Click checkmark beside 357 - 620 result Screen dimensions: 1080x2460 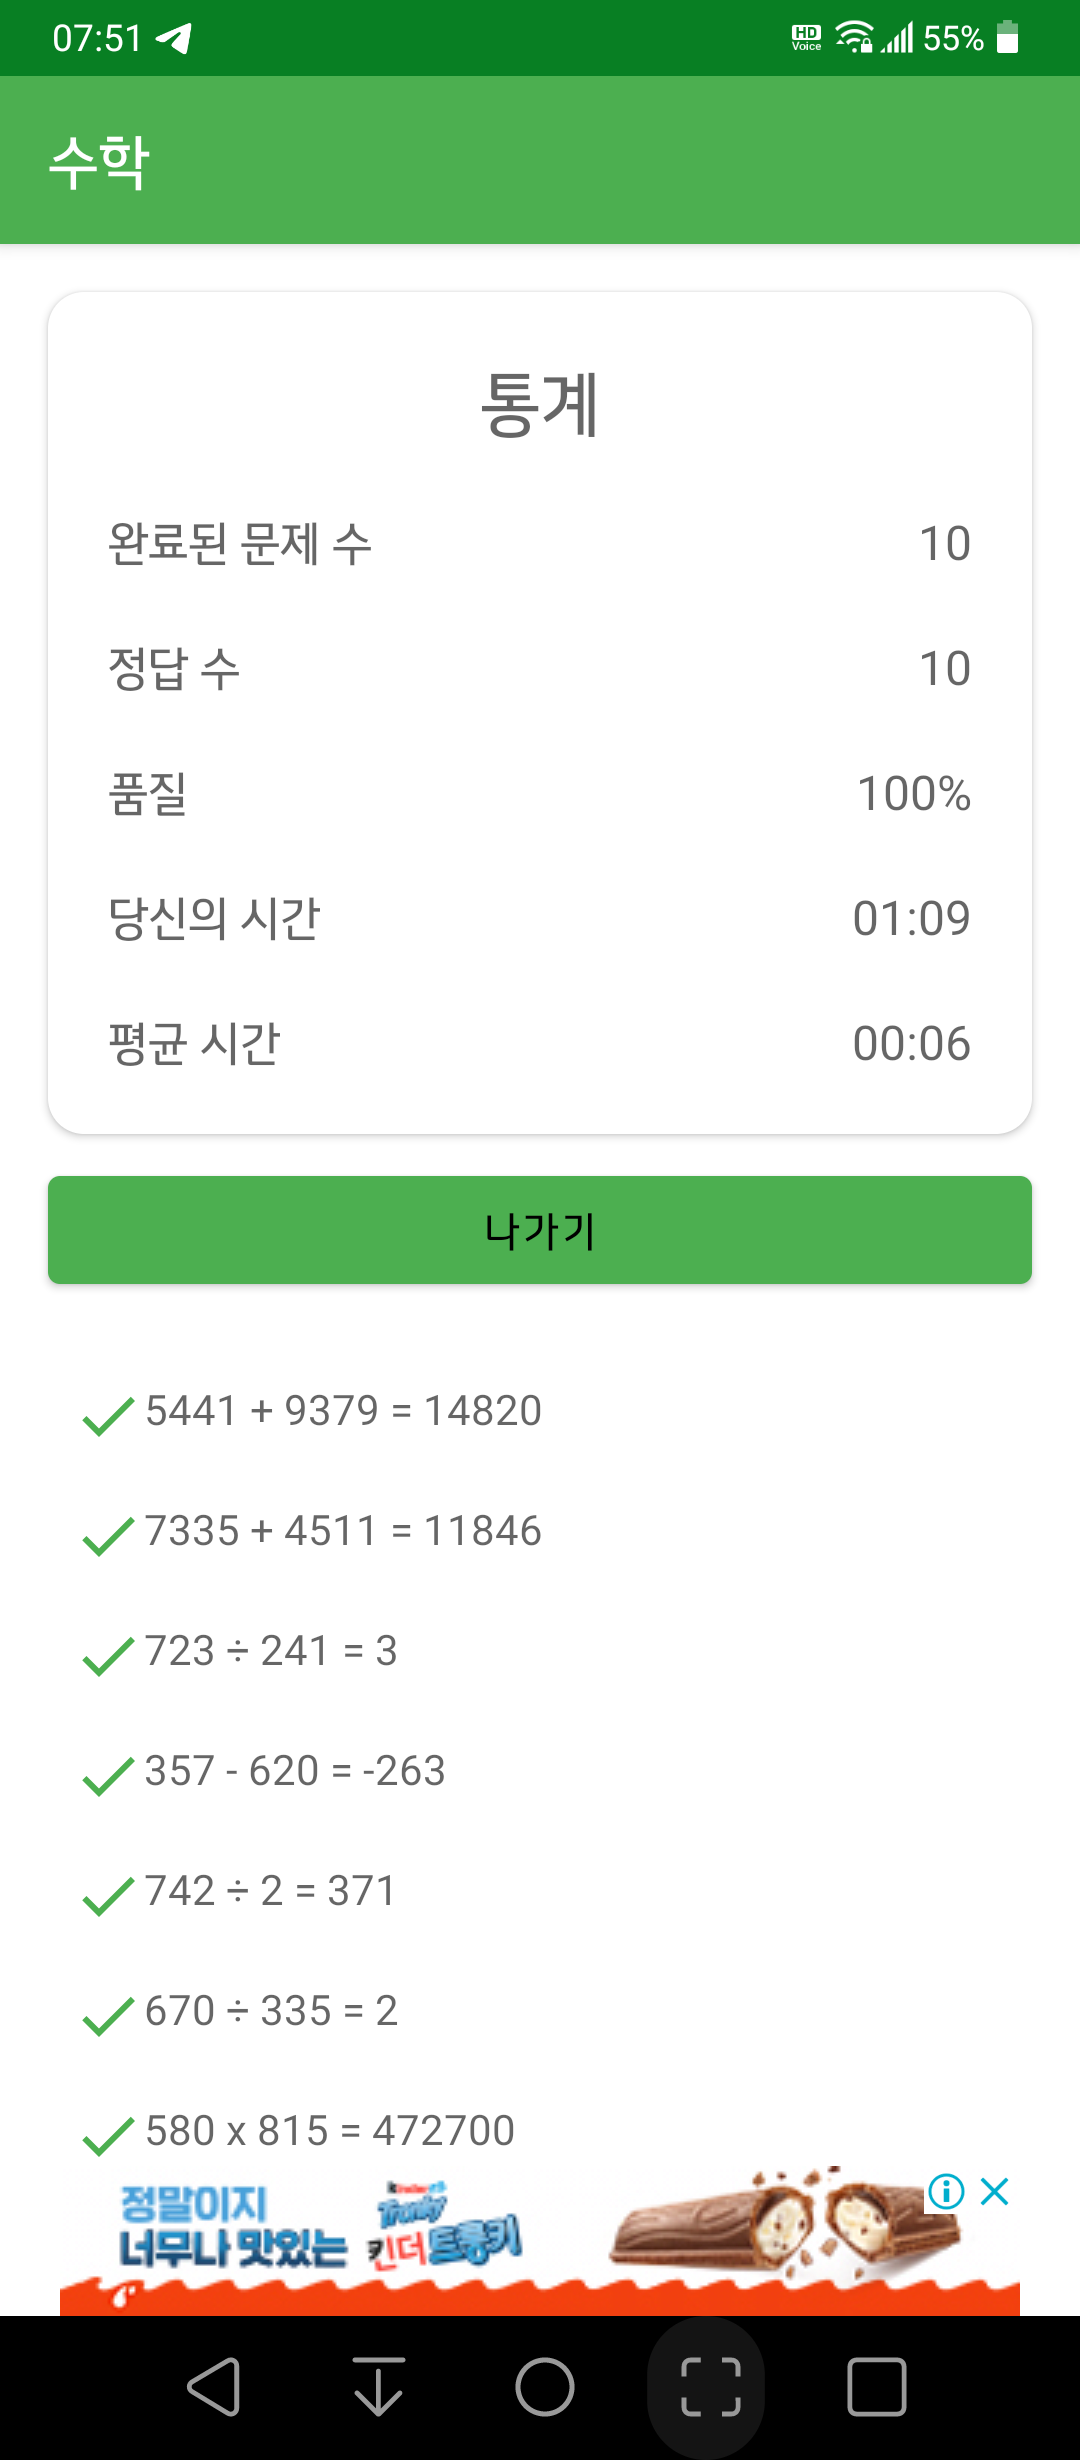tap(108, 1775)
